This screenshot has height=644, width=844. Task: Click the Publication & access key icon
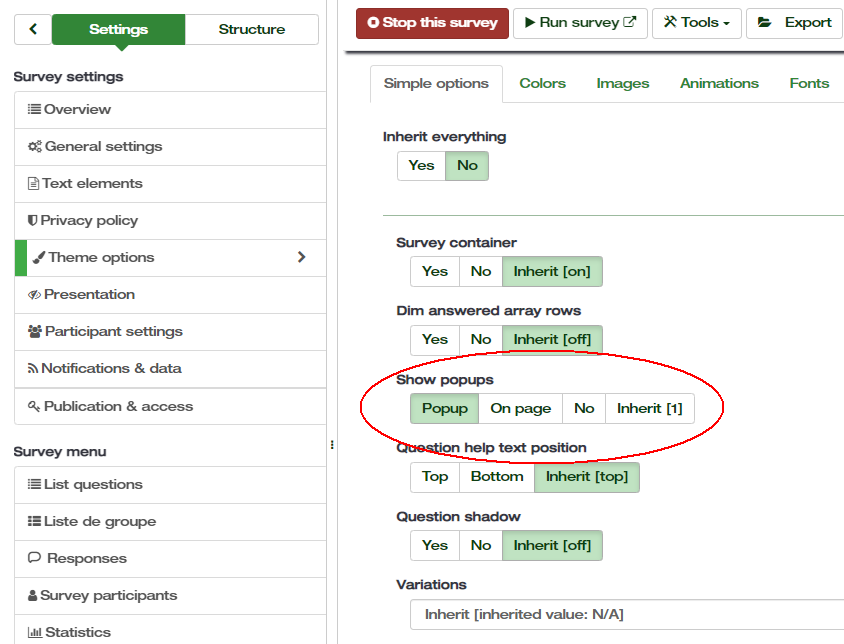click(x=34, y=407)
